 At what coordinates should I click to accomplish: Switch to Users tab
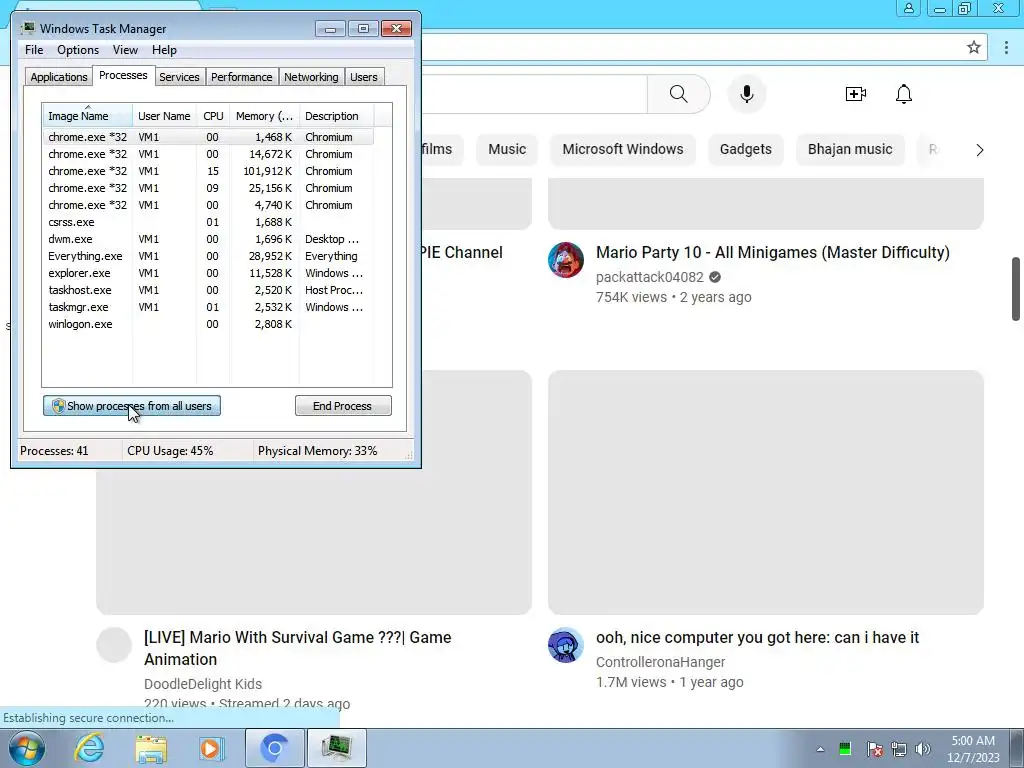(x=363, y=77)
